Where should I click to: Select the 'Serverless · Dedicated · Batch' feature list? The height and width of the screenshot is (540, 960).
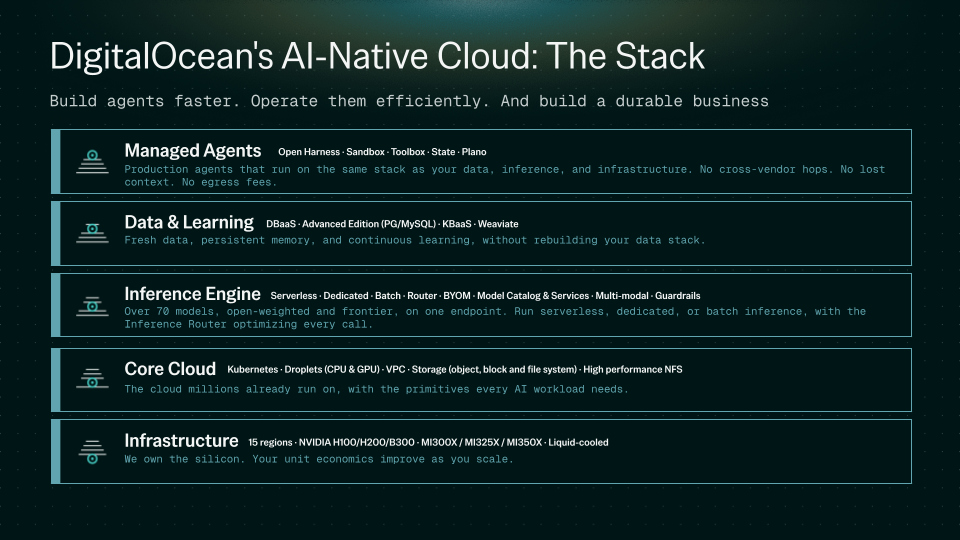coord(485,296)
